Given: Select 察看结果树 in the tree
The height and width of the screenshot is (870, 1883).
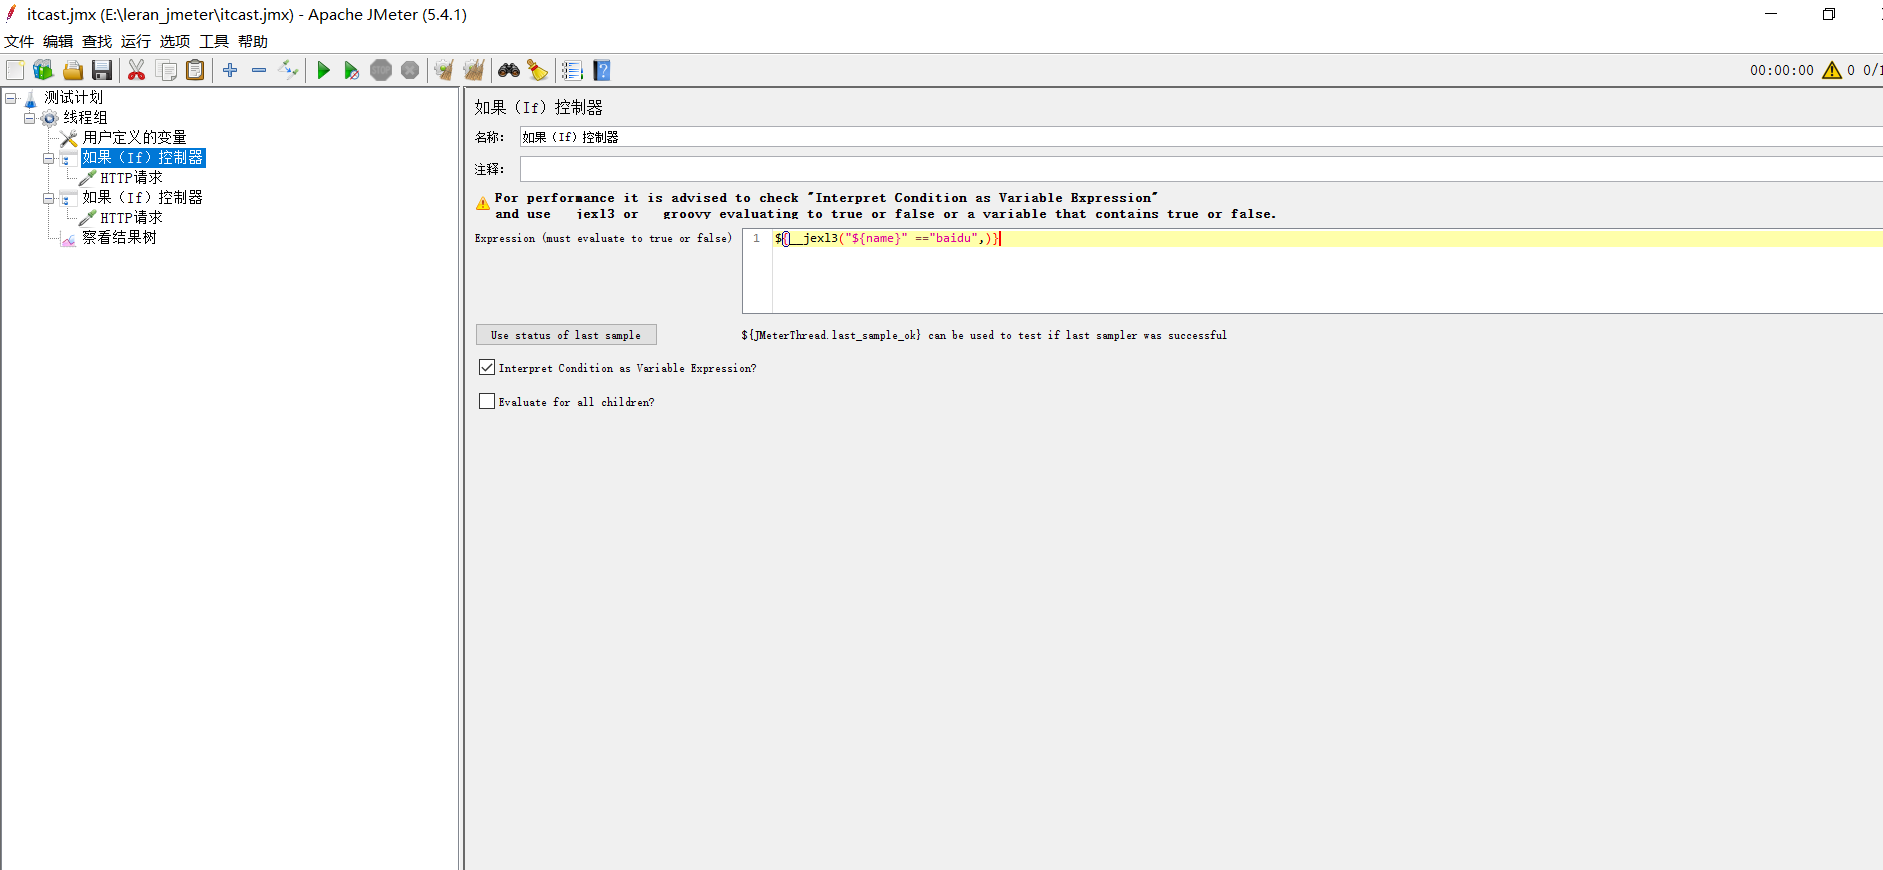Looking at the screenshot, I should click(x=119, y=238).
